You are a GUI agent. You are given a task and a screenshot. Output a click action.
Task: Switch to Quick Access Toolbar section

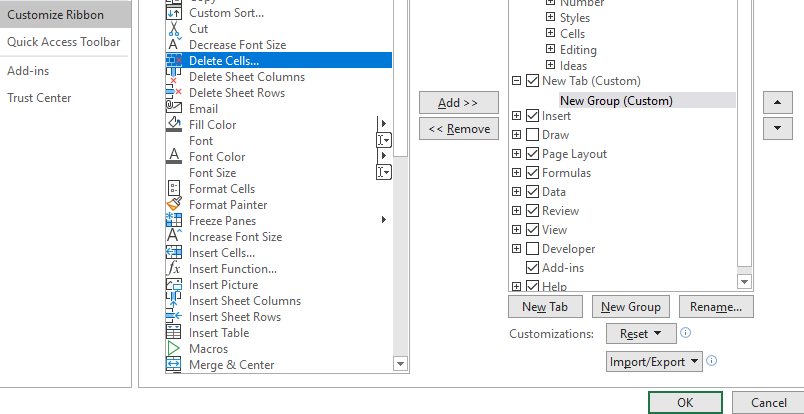pos(64,42)
